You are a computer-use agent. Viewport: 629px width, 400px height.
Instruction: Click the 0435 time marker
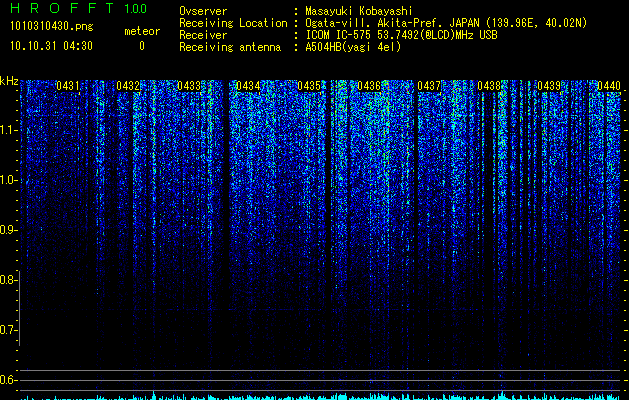pos(309,86)
